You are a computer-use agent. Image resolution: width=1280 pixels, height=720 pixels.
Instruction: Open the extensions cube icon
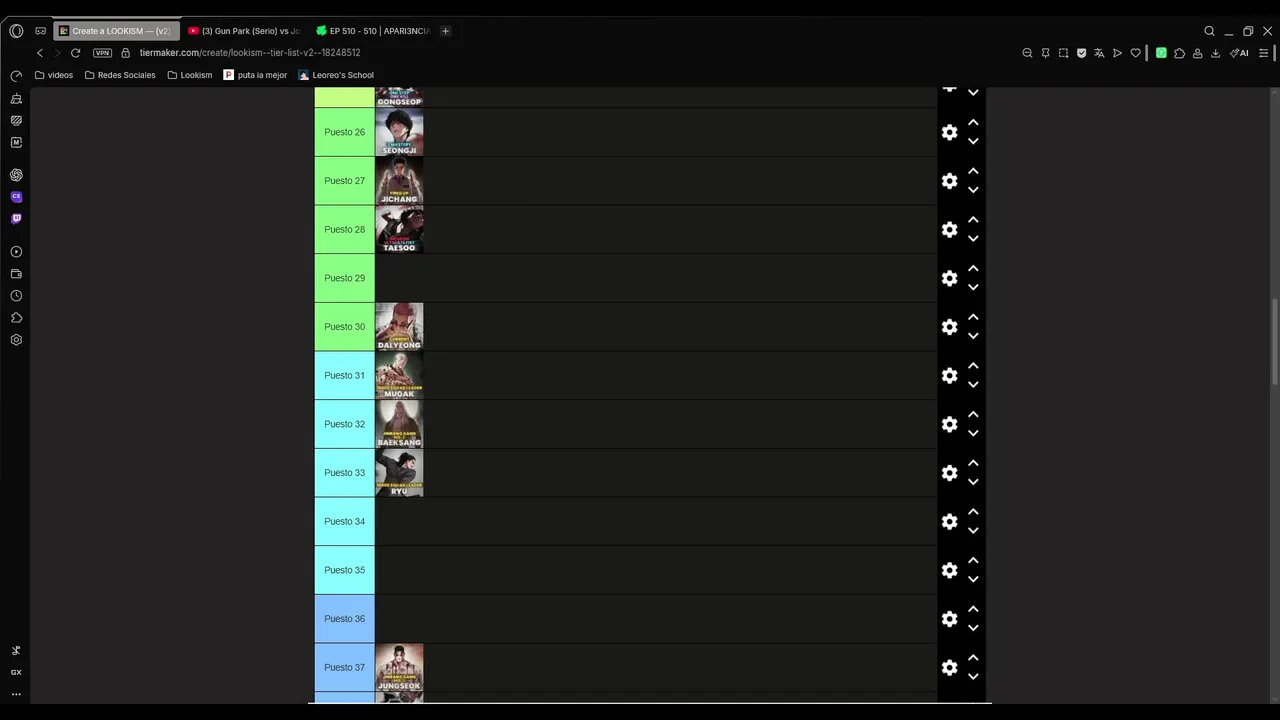1179,53
